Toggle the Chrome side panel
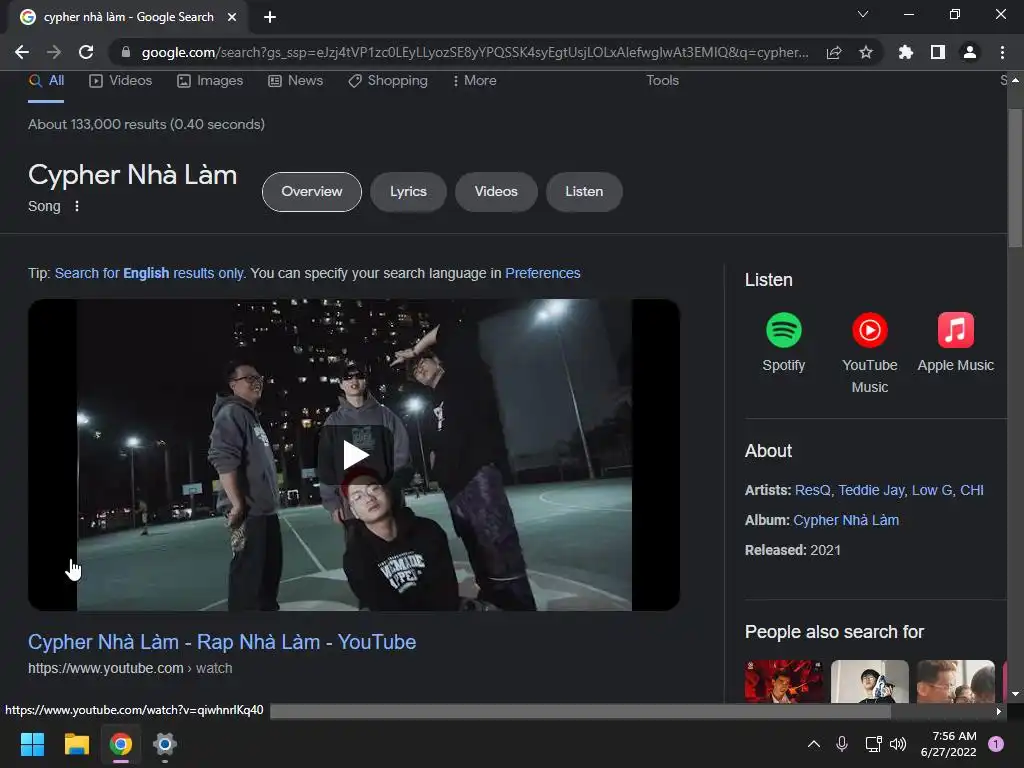This screenshot has height=768, width=1024. click(x=938, y=52)
